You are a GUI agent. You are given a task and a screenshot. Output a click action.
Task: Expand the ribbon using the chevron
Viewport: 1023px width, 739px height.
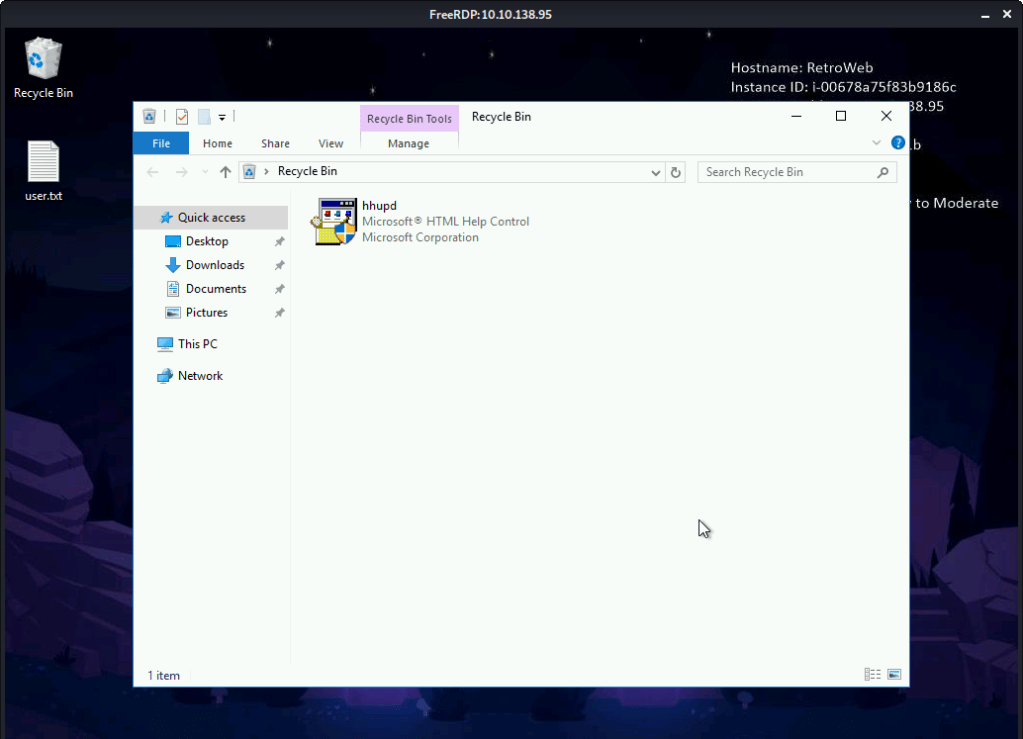click(878, 143)
